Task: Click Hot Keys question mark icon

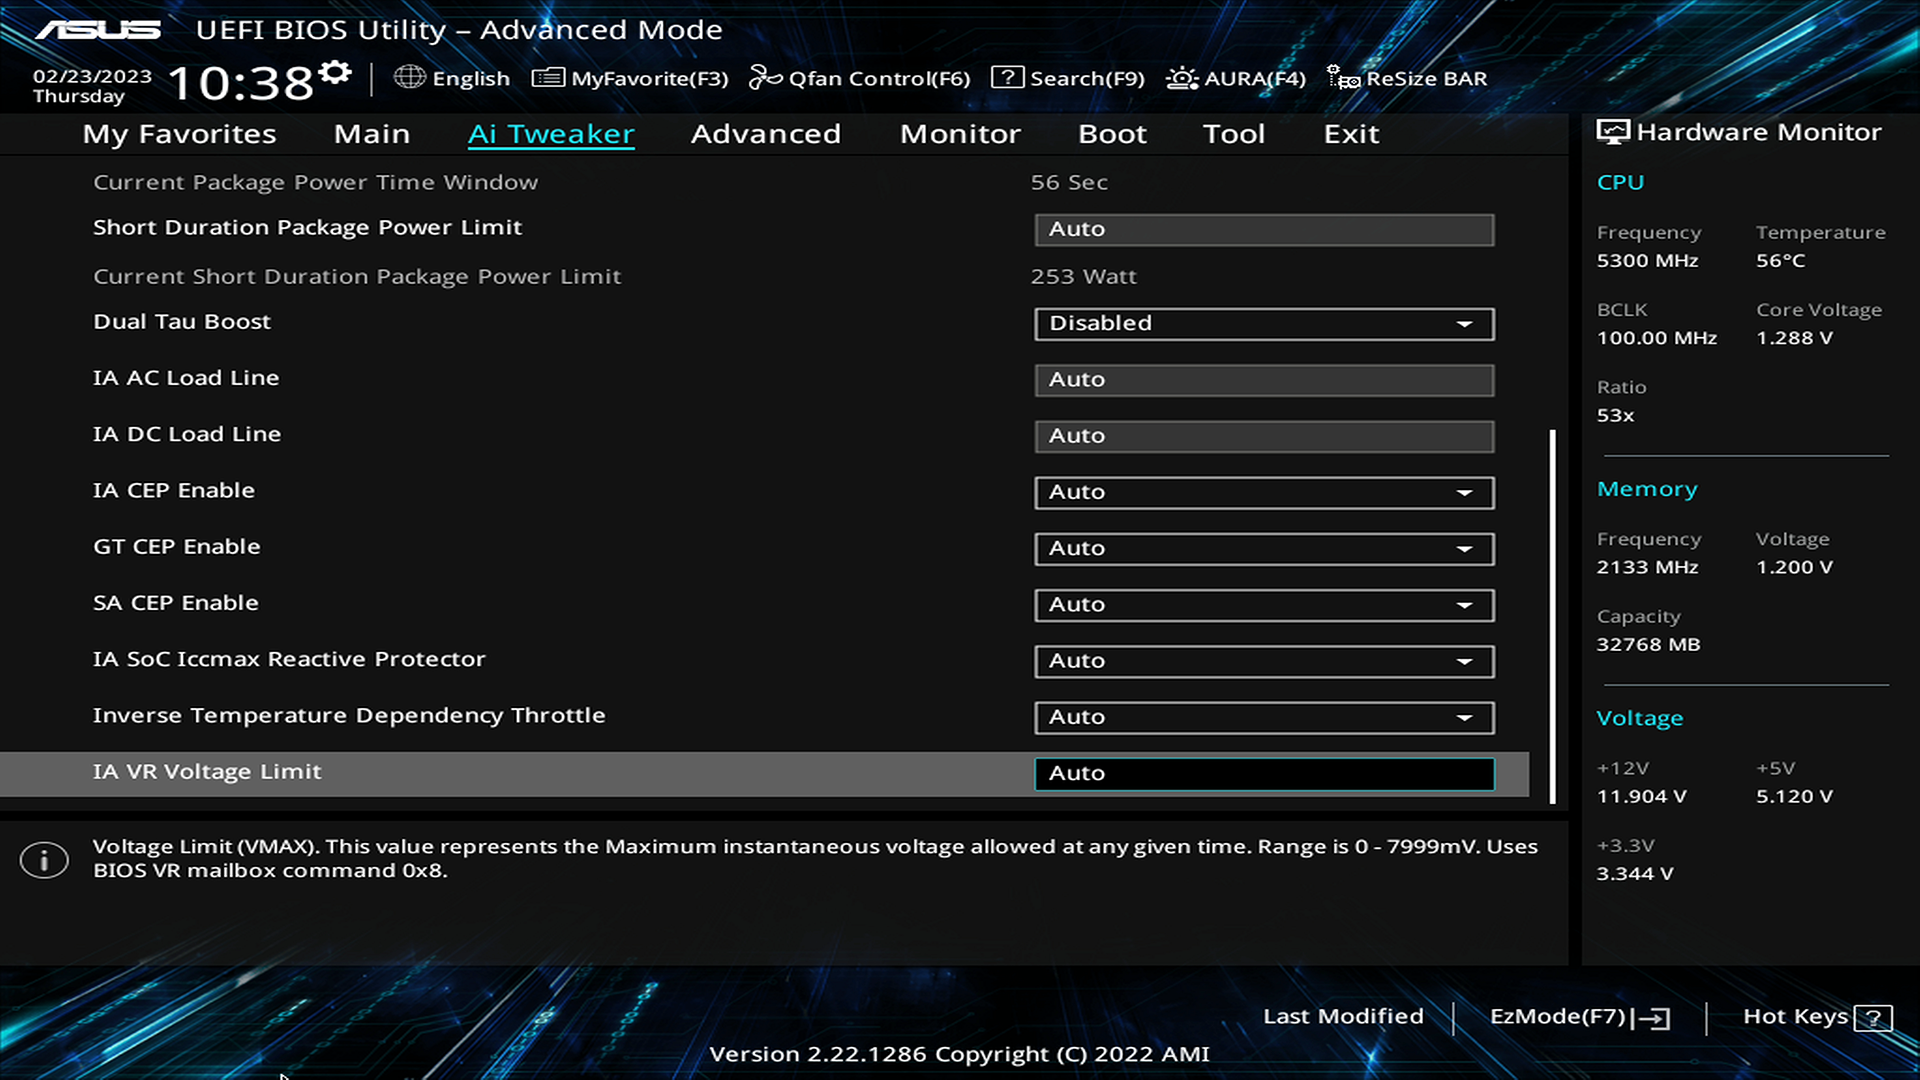Action: (x=1872, y=1018)
